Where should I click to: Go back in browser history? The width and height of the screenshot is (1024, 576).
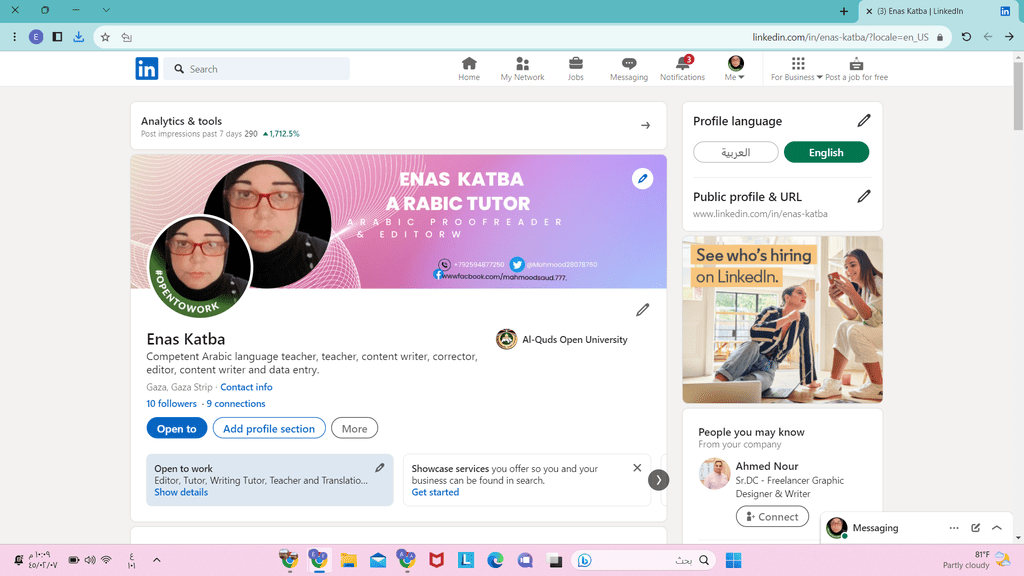coord(1009,37)
